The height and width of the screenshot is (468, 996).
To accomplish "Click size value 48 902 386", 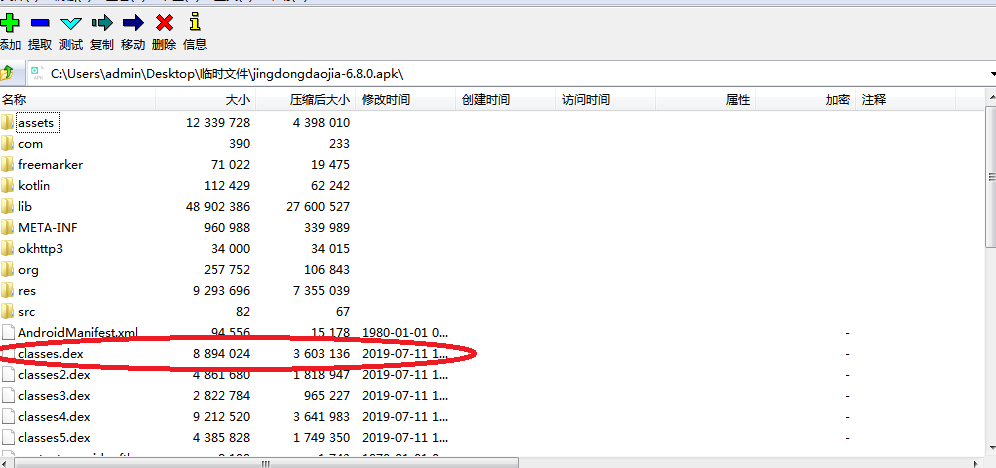I will 218,206.
